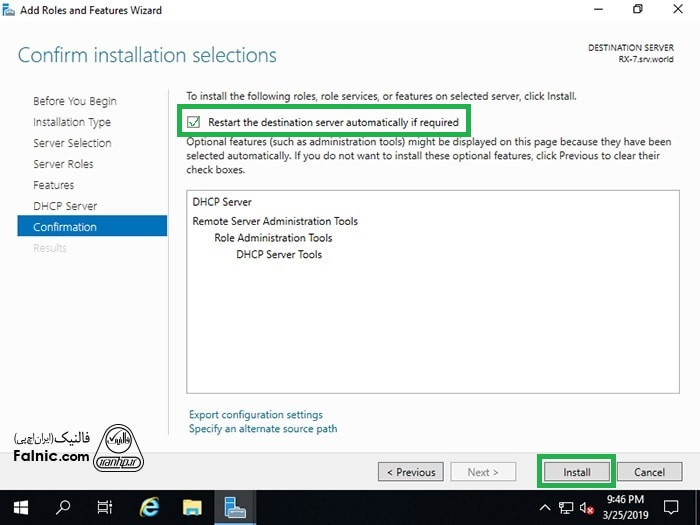Open Task View from the taskbar
Viewport: 700px width, 525px height.
105,507
